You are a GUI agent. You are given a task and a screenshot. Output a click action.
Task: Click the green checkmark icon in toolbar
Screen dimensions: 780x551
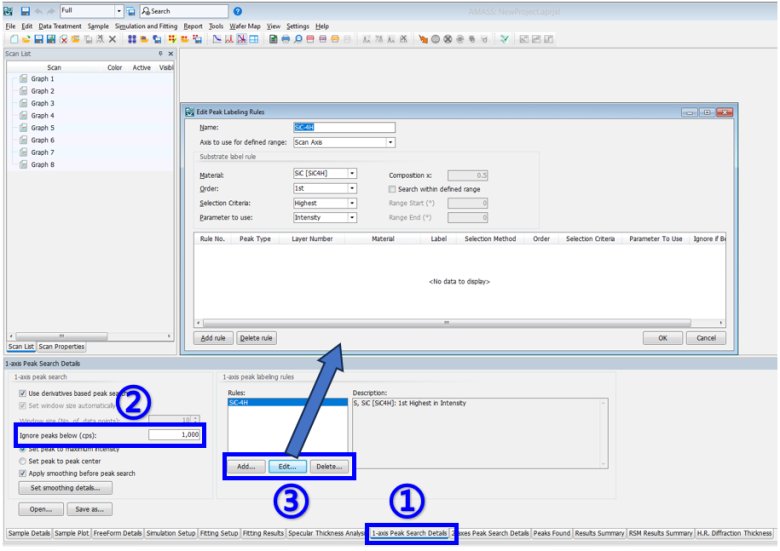504,39
